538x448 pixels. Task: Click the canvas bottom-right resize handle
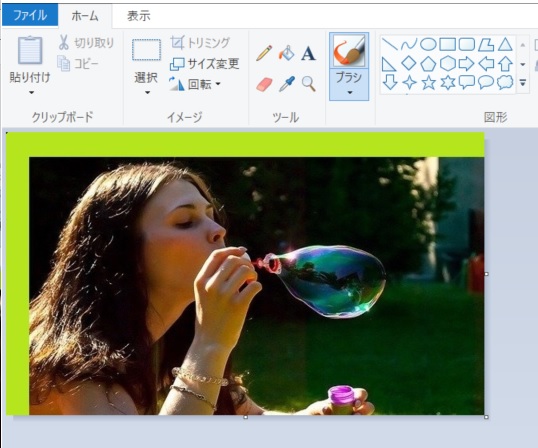coord(486,417)
